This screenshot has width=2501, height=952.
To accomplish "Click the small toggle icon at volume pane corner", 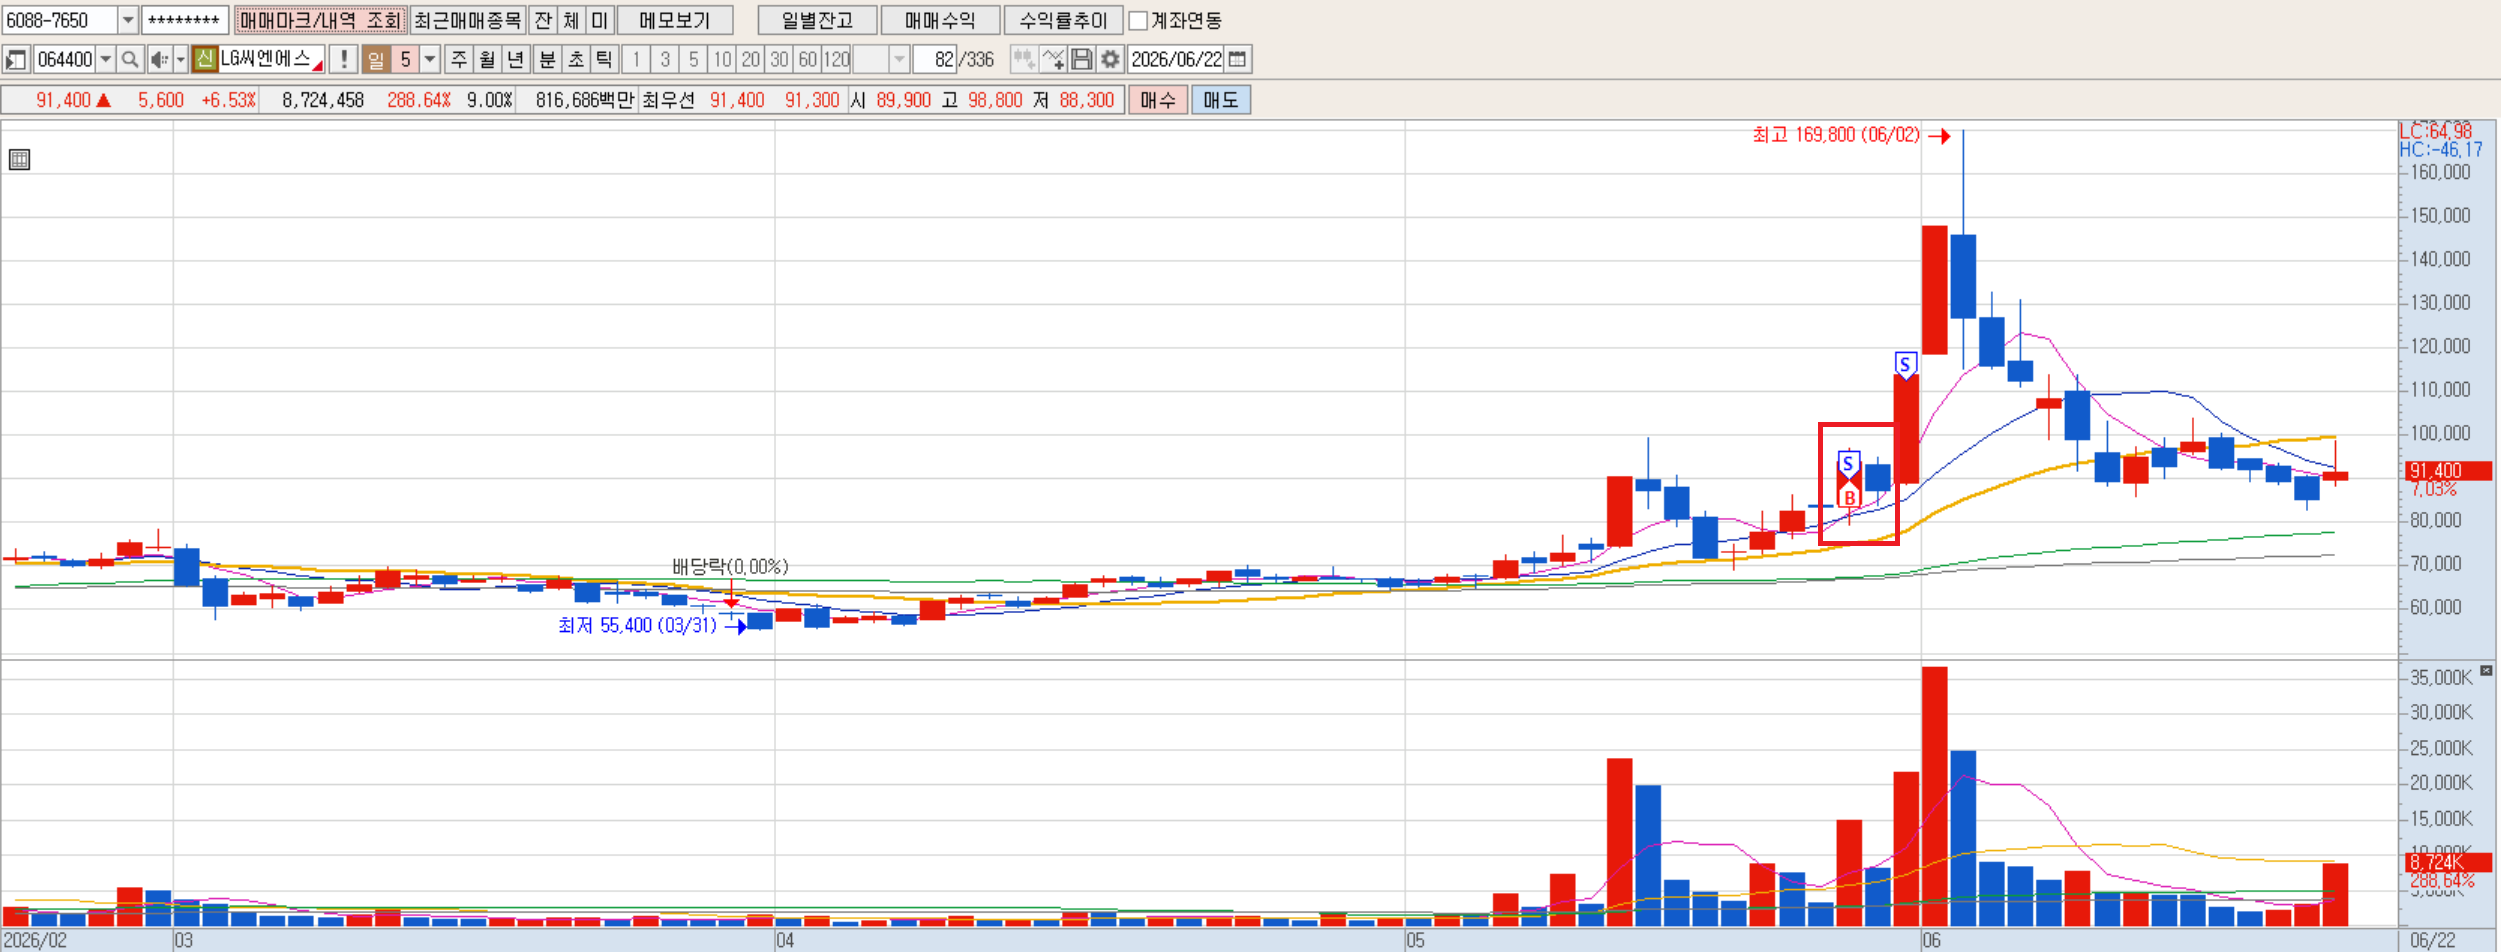I will (x=2486, y=671).
